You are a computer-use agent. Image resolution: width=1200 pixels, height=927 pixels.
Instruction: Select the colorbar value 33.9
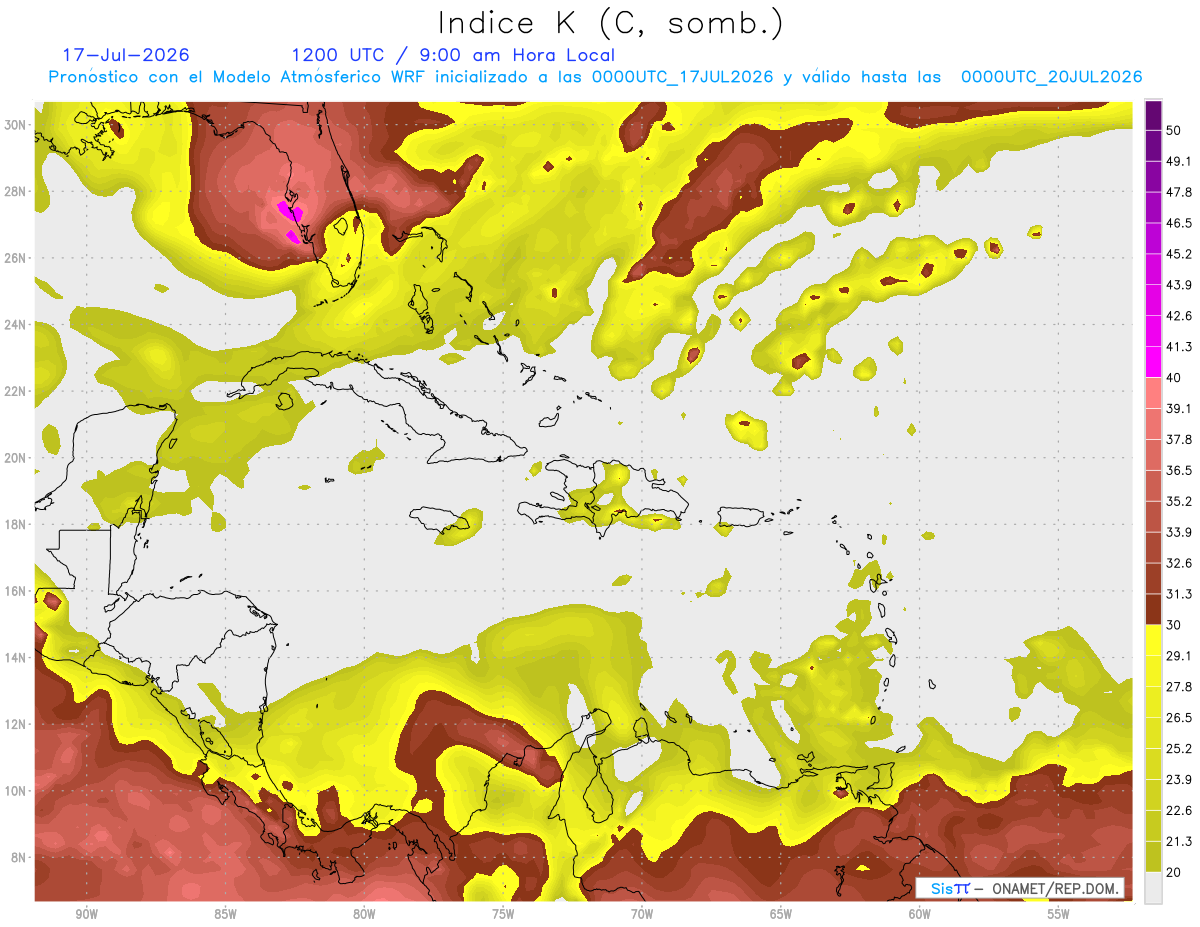point(1179,532)
